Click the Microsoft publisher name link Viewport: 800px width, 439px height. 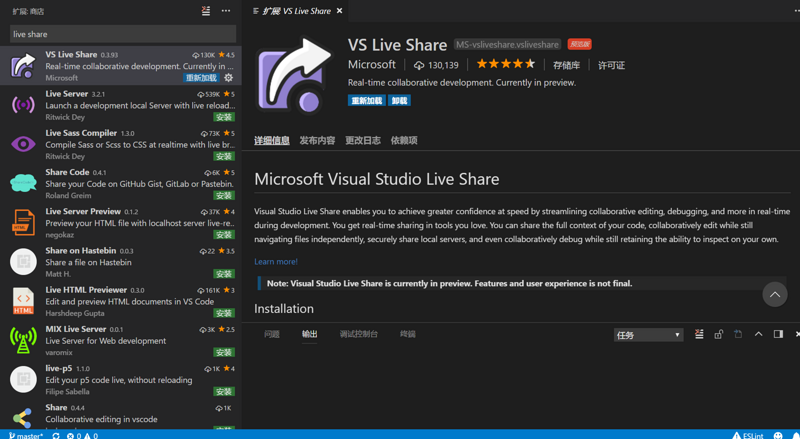point(371,65)
